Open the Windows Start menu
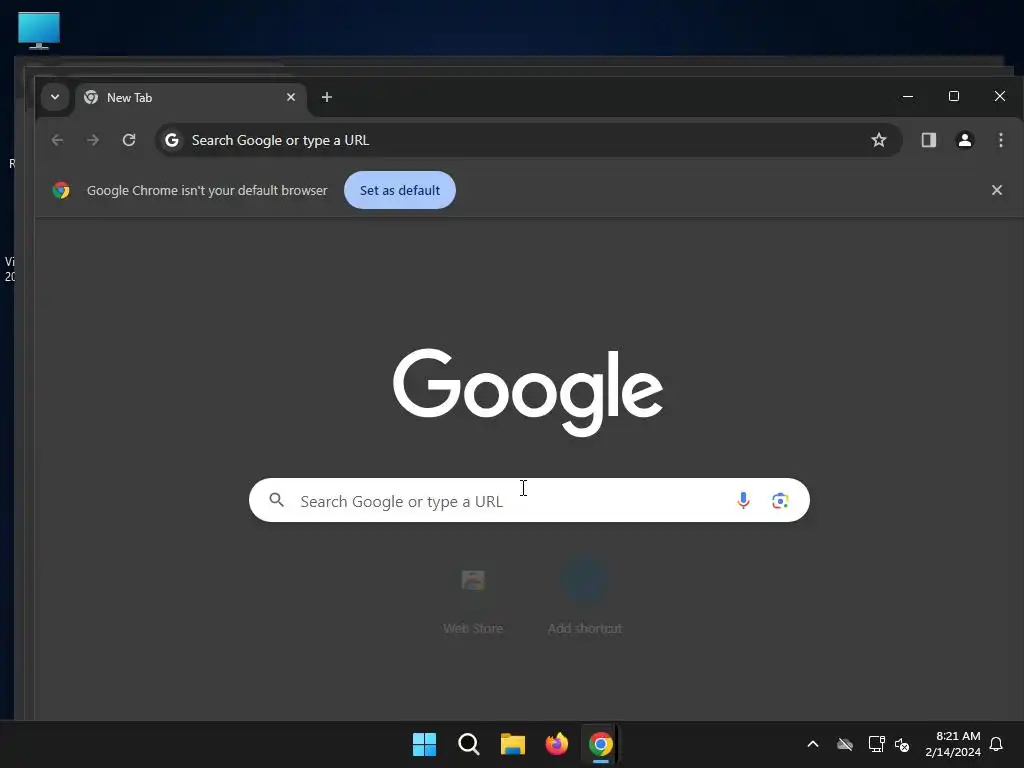The height and width of the screenshot is (768, 1024). pos(424,744)
